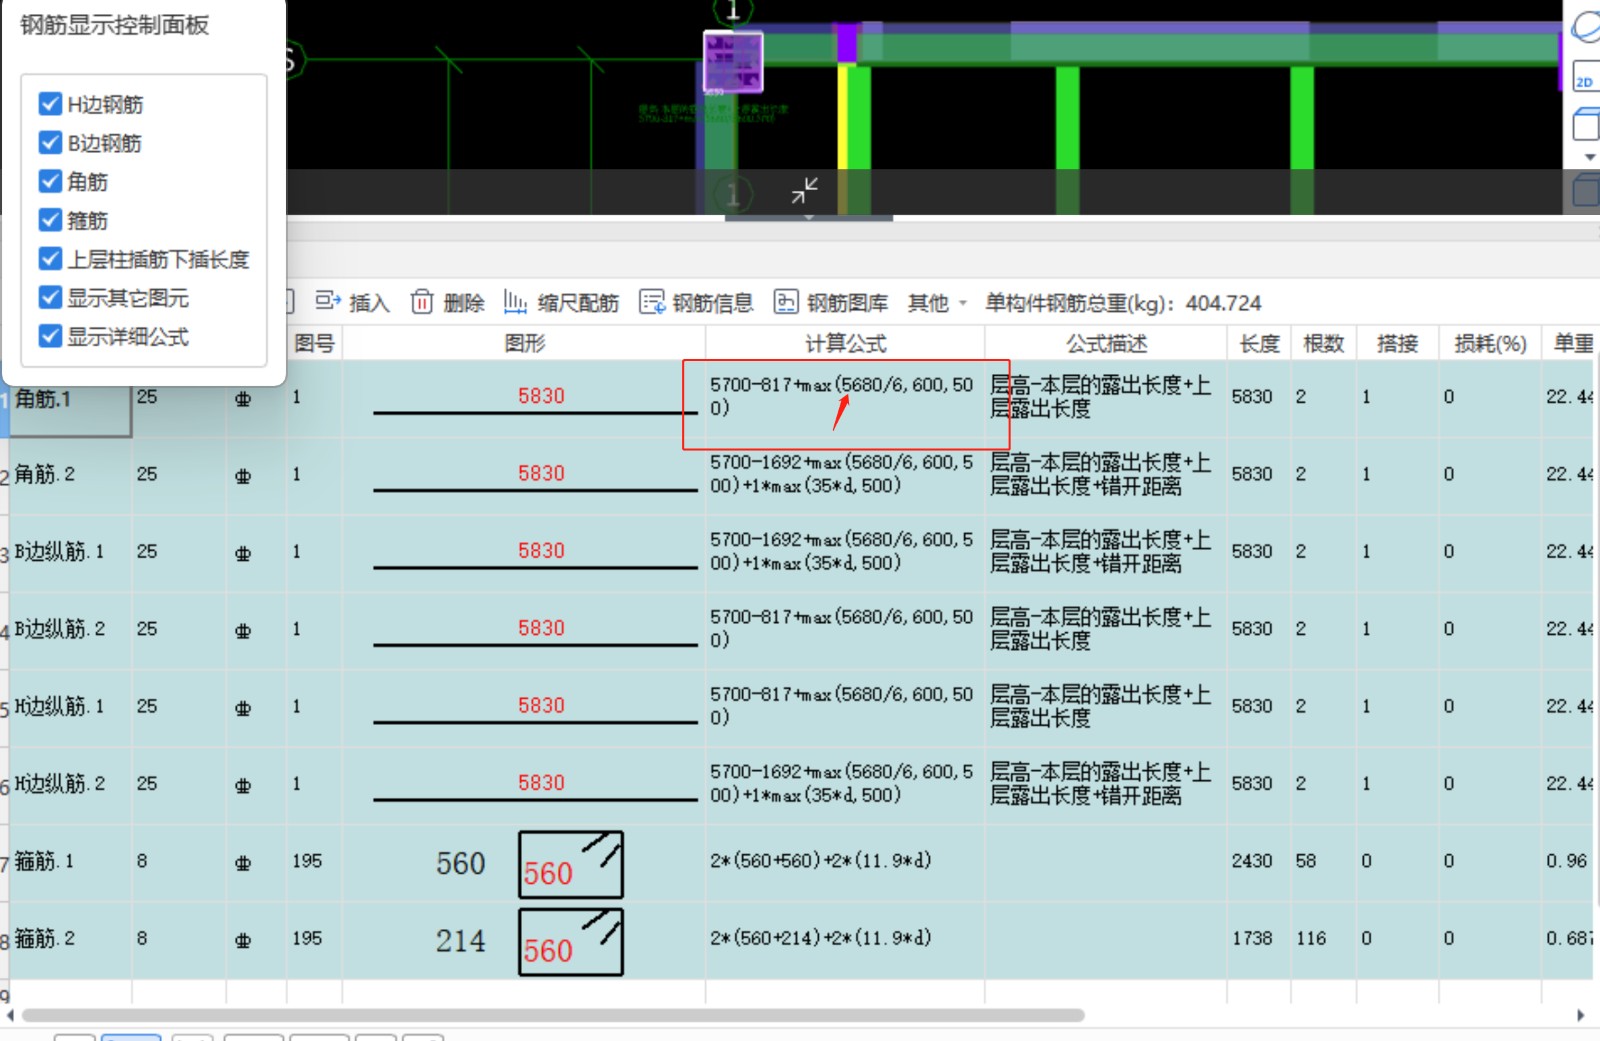Select the 根数 column header

pyautogui.click(x=1323, y=343)
